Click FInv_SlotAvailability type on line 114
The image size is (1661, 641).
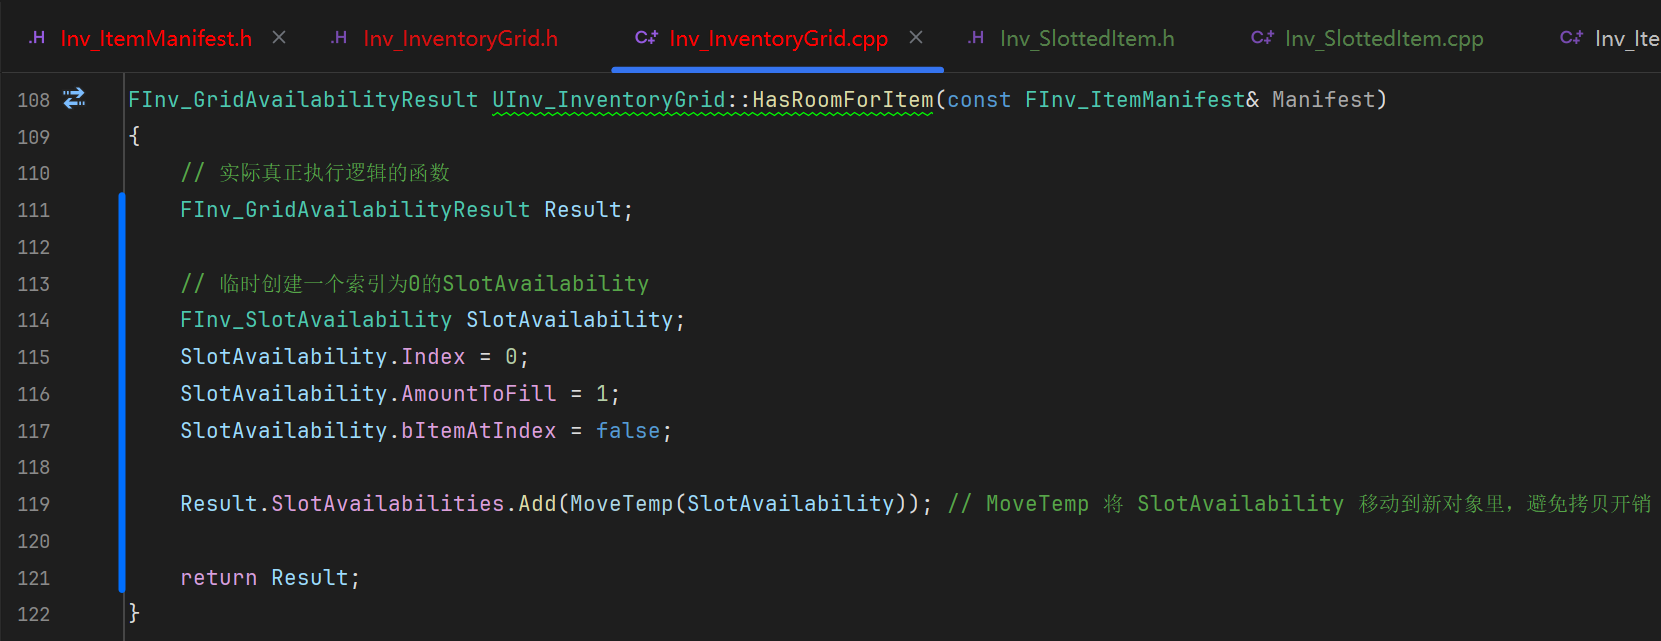316,320
